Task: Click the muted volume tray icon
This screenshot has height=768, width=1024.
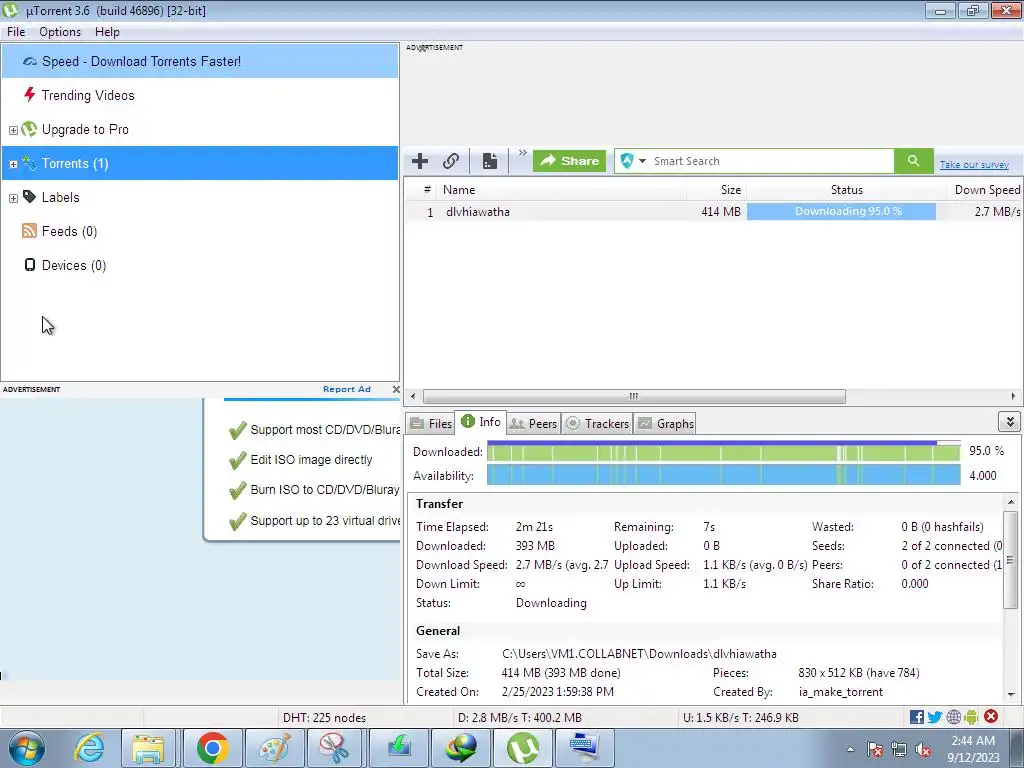Action: tap(923, 750)
